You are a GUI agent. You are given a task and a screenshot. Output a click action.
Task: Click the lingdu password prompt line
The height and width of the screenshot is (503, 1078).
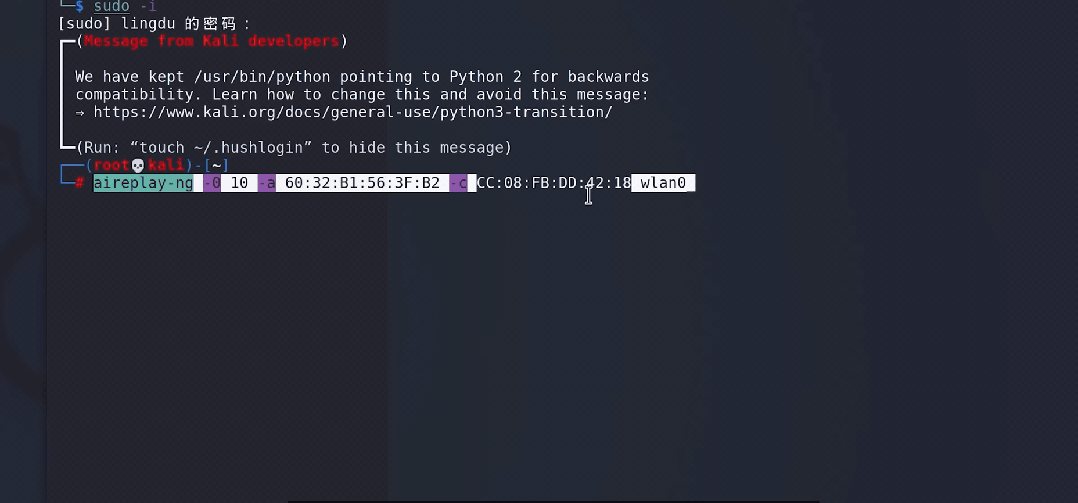155,24
